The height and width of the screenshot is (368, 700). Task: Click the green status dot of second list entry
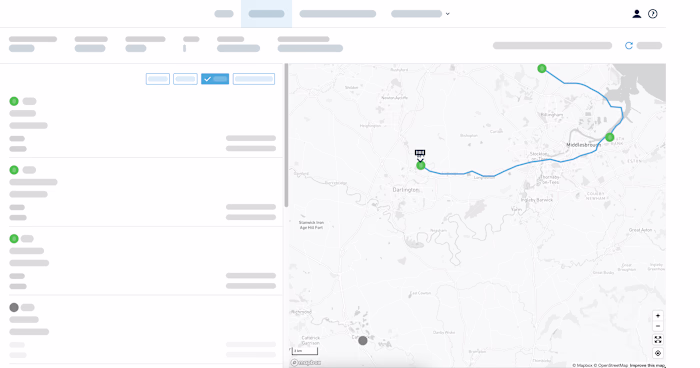[x=14, y=170]
